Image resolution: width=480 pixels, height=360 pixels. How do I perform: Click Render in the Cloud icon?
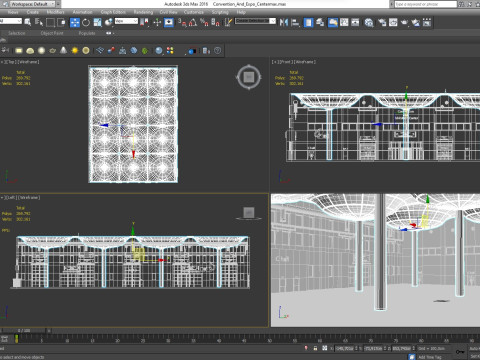416,22
